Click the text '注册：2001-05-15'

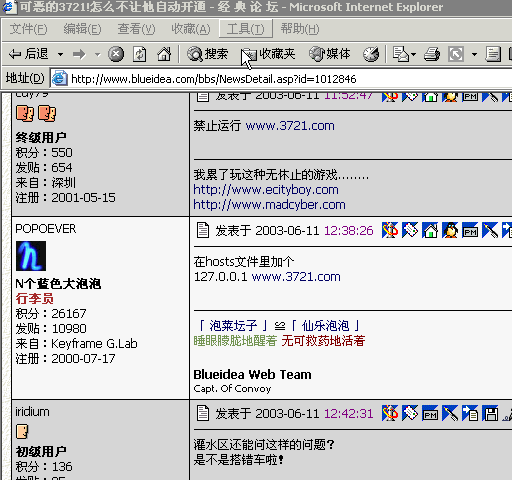[x=66, y=198]
